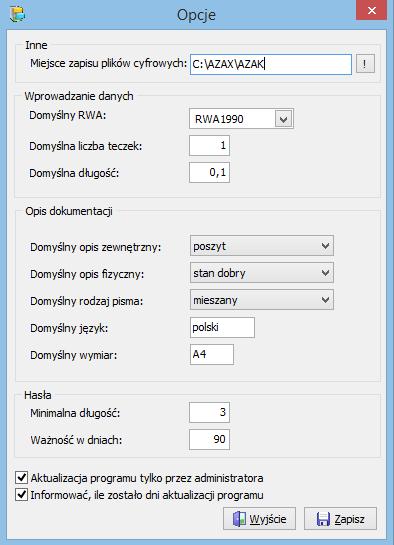Click the application icon in the title bar
The height and width of the screenshot is (545, 394).
coord(18,14)
